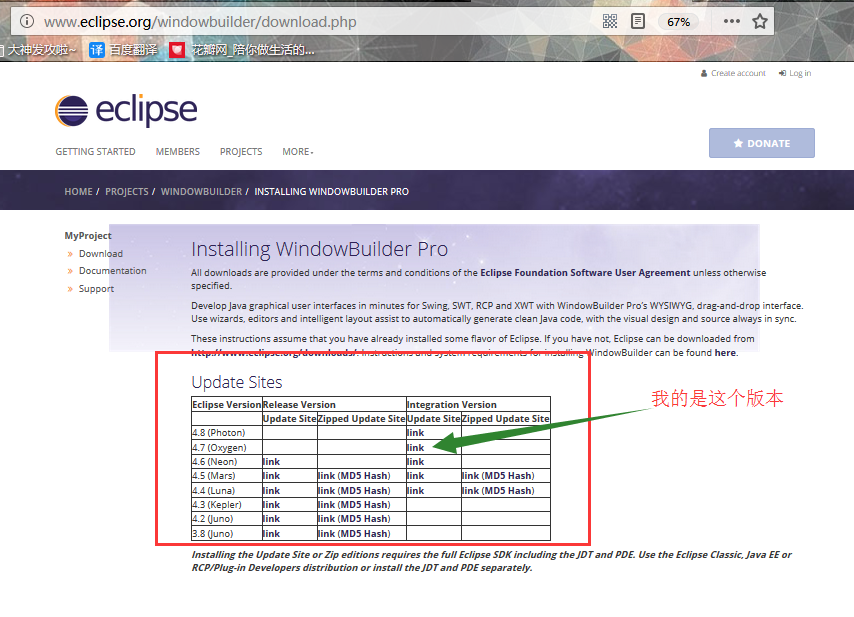Click the 'here' installation instructions link
This screenshot has width=854, height=617.
point(725,353)
